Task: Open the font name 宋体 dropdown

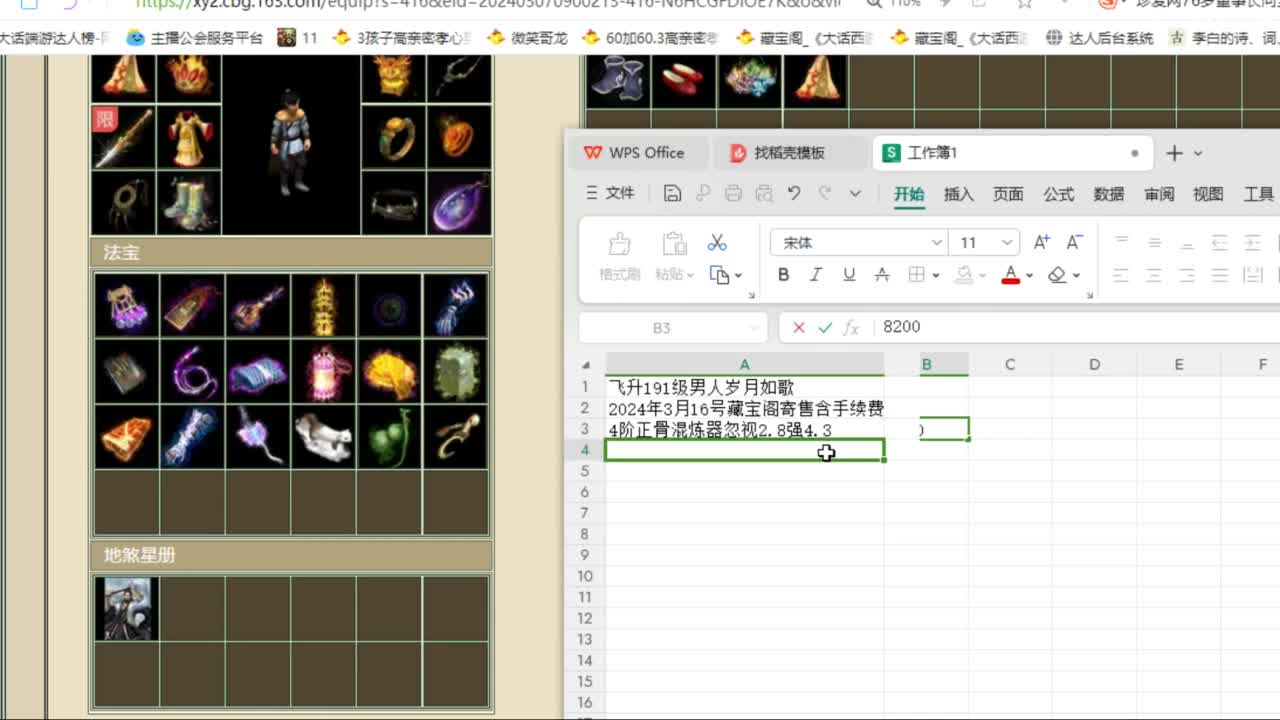Action: (x=937, y=243)
